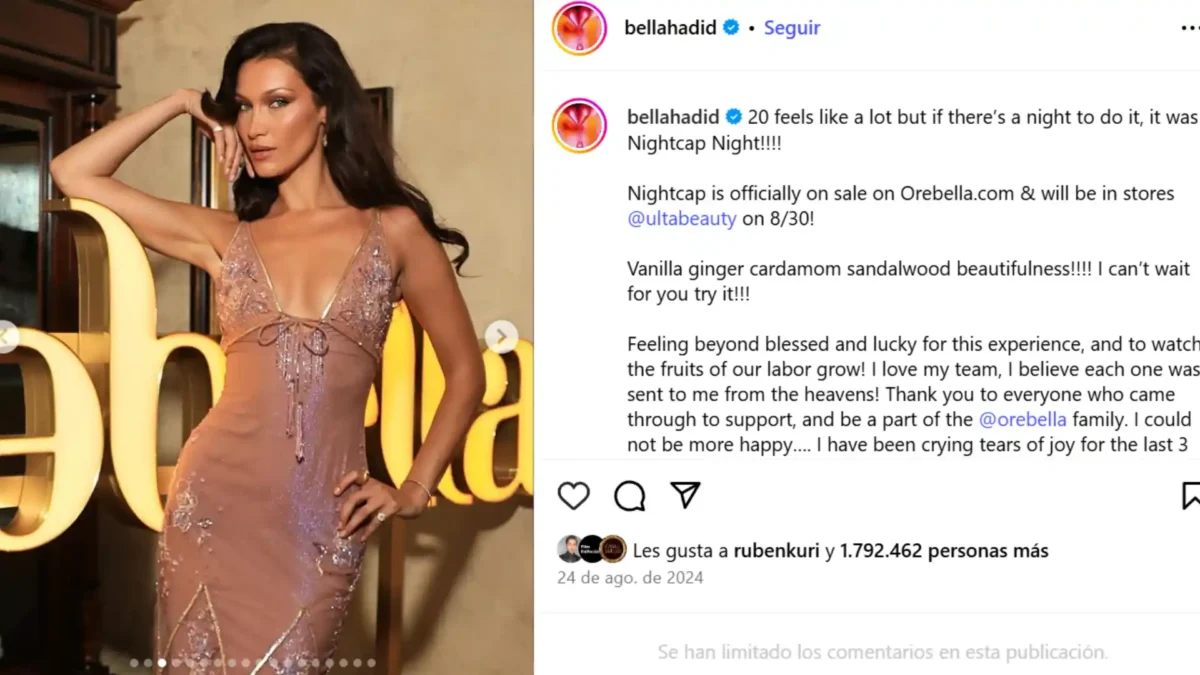Click the profile avatar beside the caption
The width and height of the screenshot is (1200, 675).
point(580,125)
